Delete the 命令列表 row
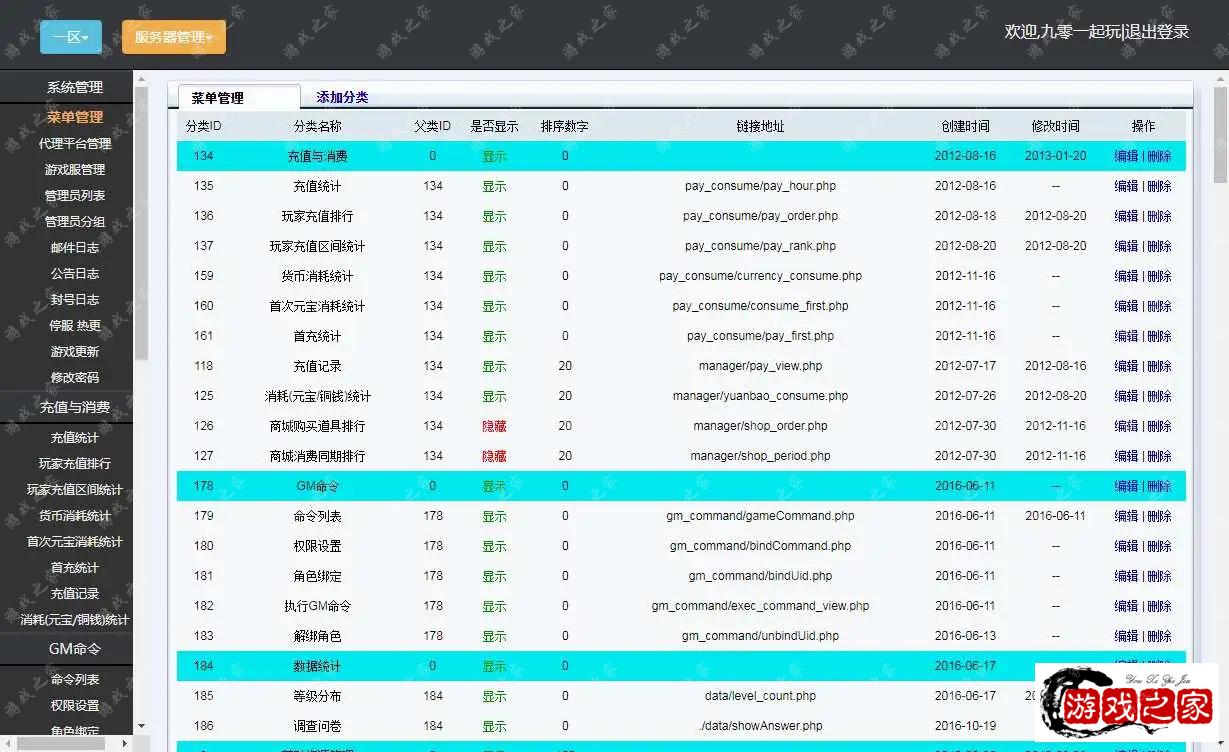Screen dimensions: 1229x752 pyautogui.click(x=1159, y=516)
